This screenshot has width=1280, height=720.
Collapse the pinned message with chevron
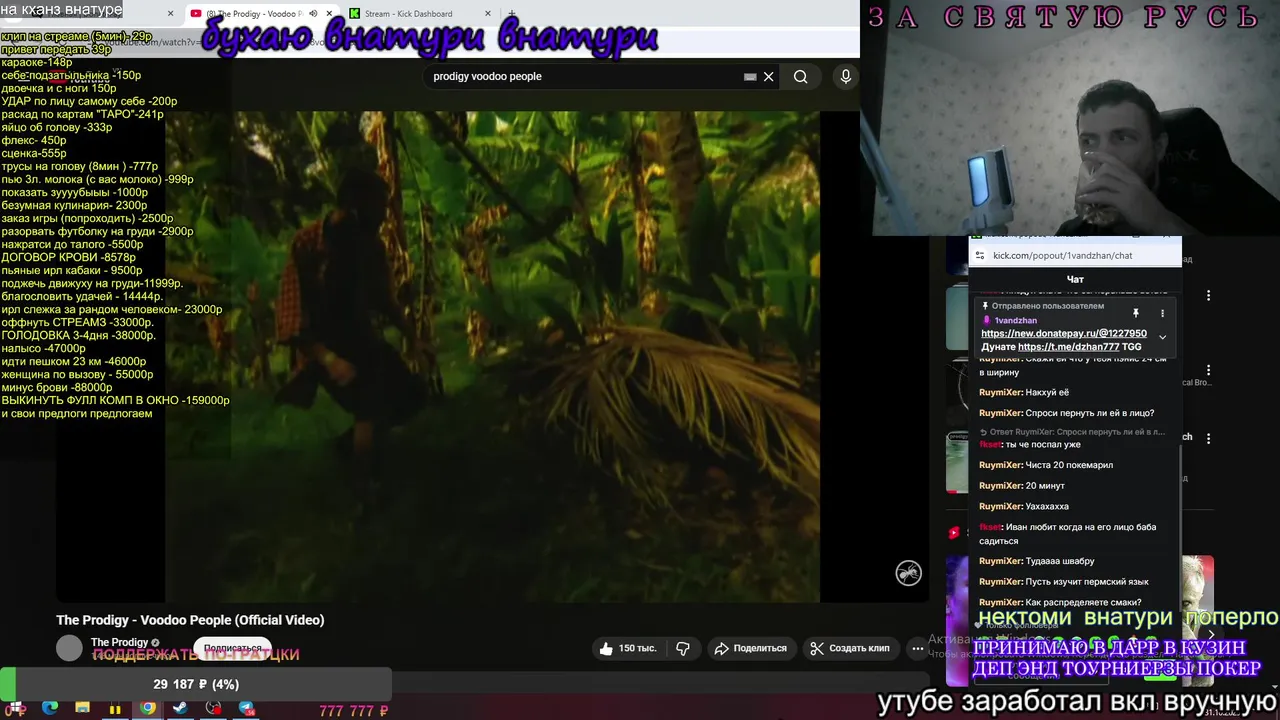pyautogui.click(x=1162, y=337)
